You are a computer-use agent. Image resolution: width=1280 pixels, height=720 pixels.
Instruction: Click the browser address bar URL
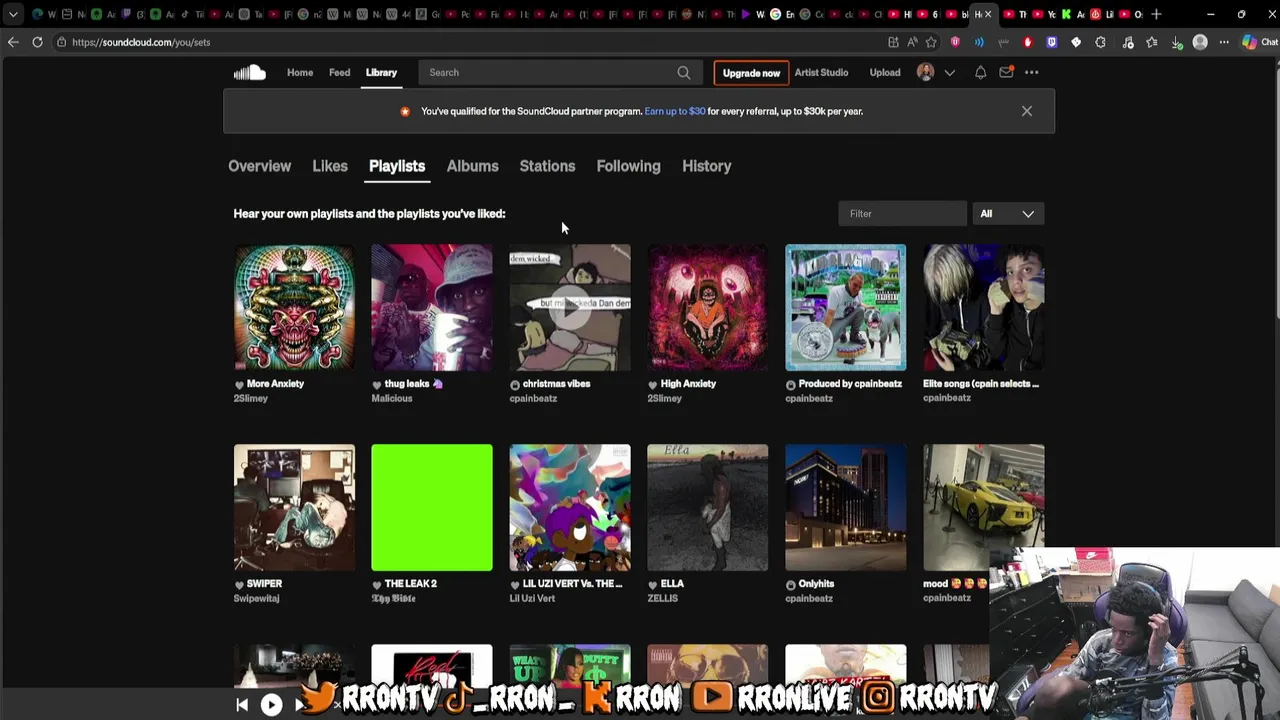141,42
